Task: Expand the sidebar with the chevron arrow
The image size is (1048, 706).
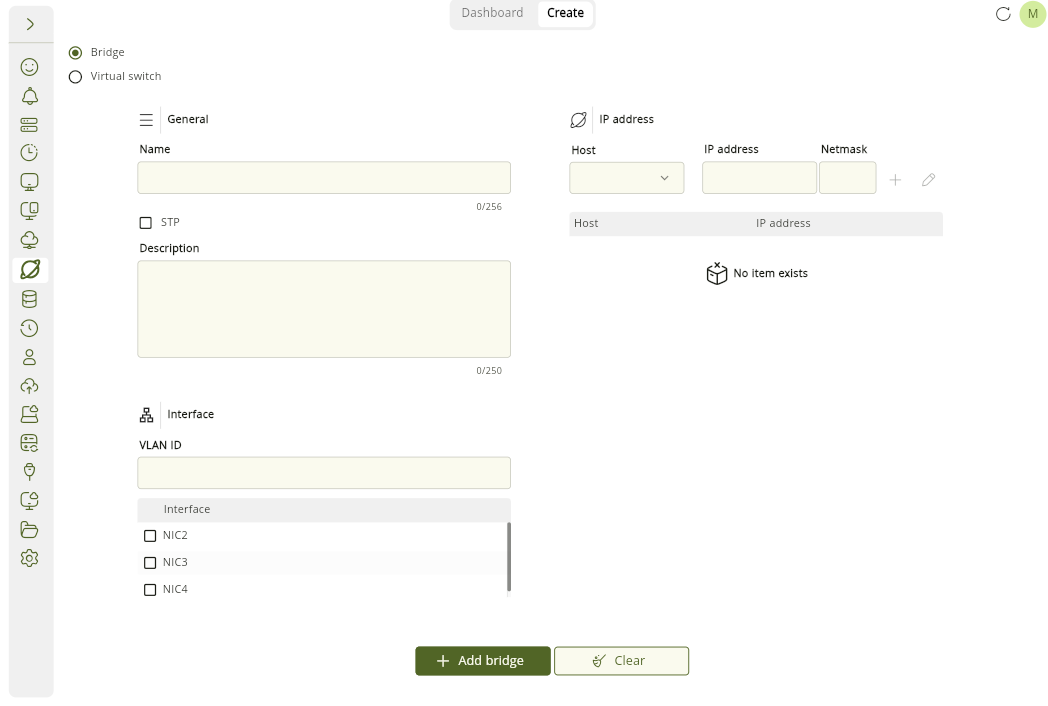Action: [30, 24]
